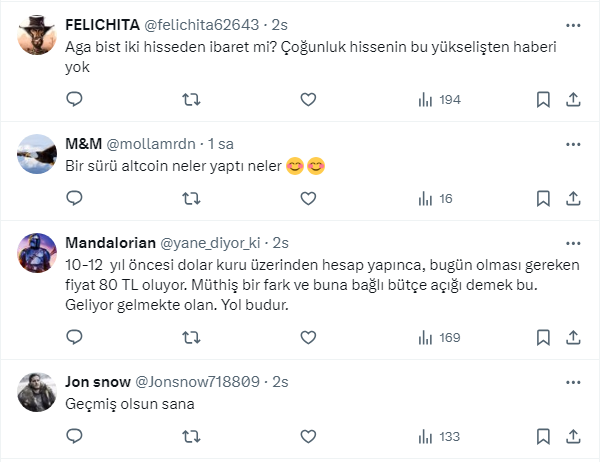Expand more options on Mandalorian's tweet
Image resolution: width=606 pixels, height=462 pixels.
tap(573, 242)
